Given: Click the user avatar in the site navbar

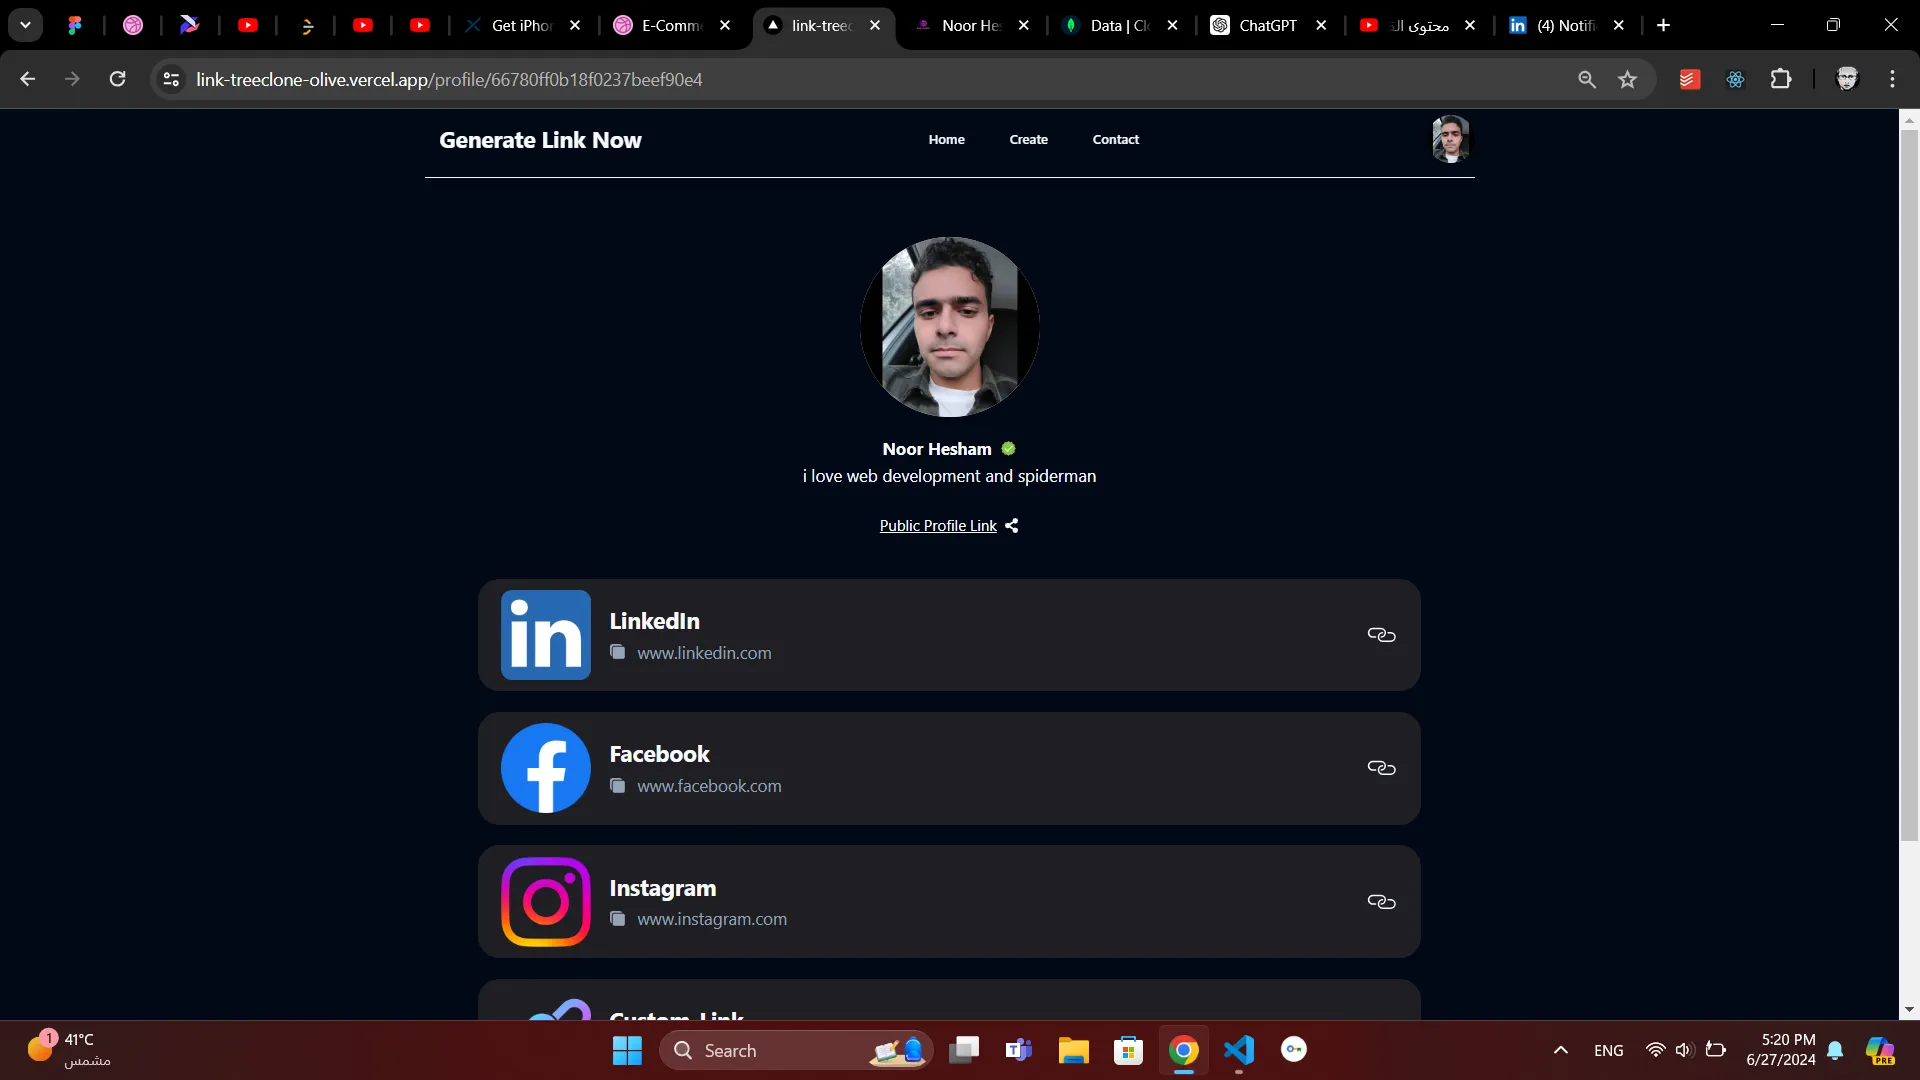Looking at the screenshot, I should tap(1450, 139).
